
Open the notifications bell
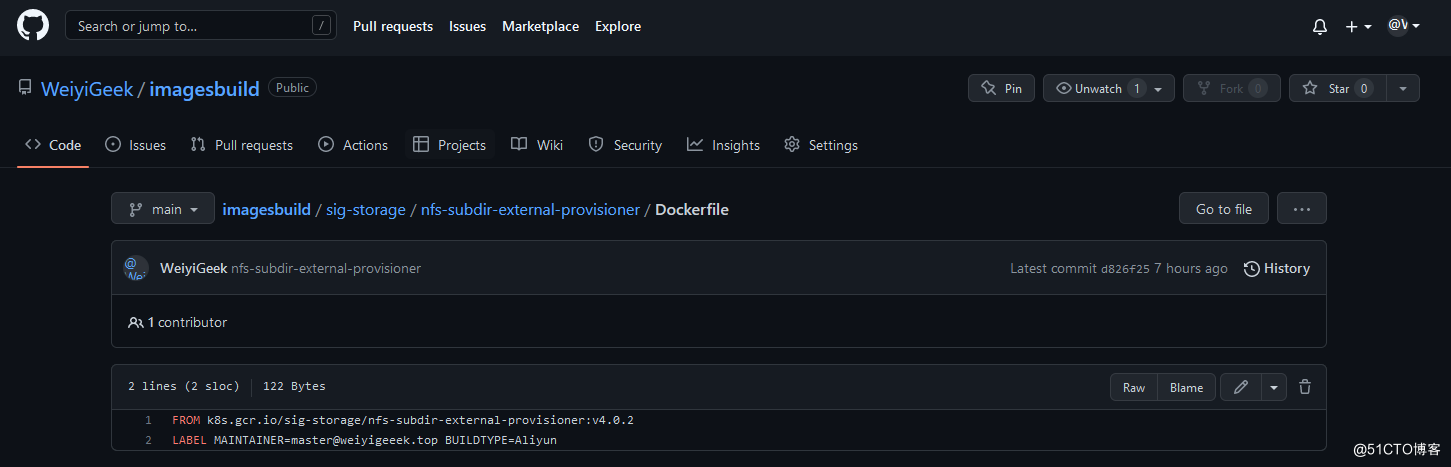coord(1320,27)
